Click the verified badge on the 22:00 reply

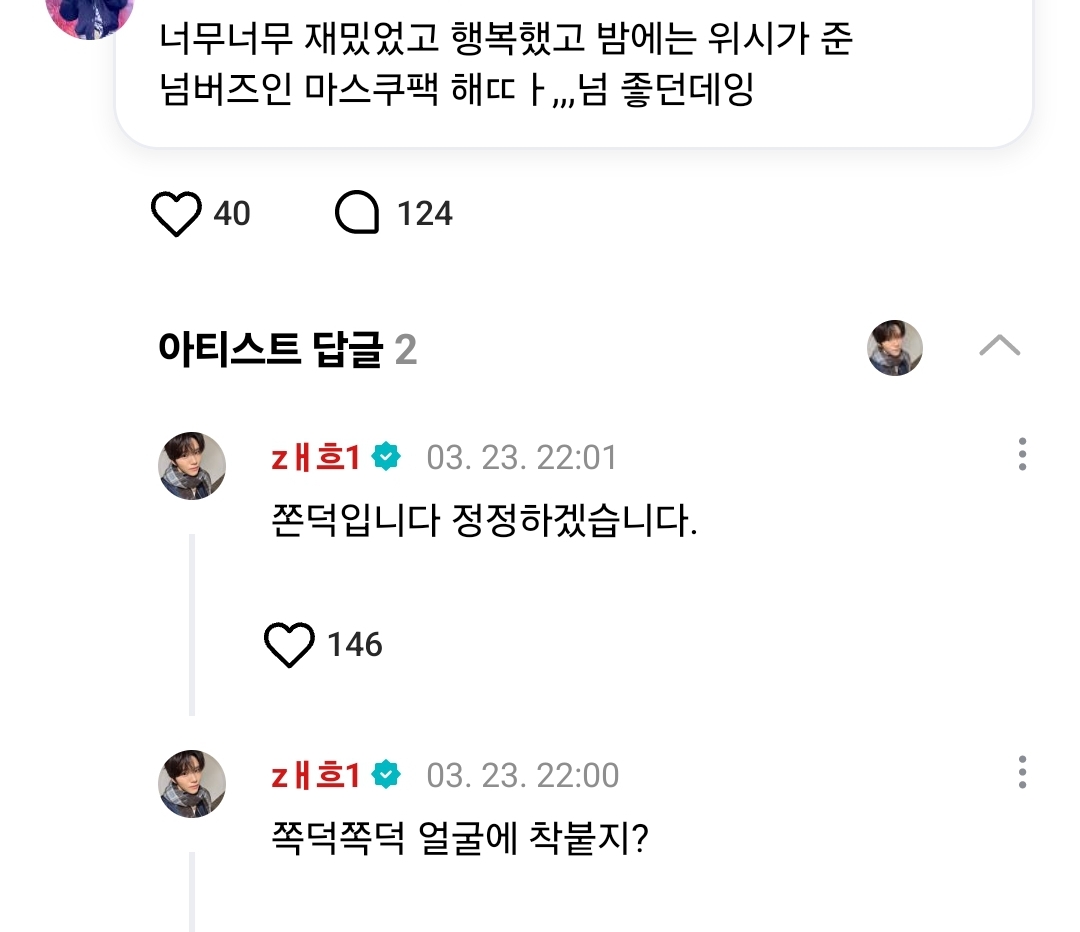coord(386,775)
